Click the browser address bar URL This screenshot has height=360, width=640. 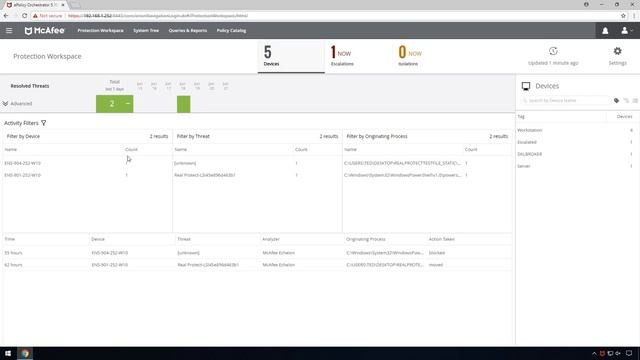[x=158, y=16]
